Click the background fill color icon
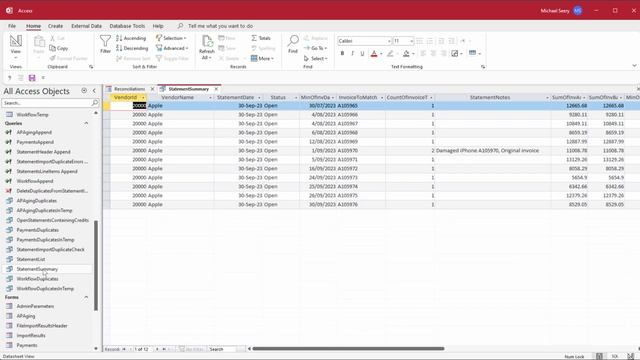 point(406,53)
